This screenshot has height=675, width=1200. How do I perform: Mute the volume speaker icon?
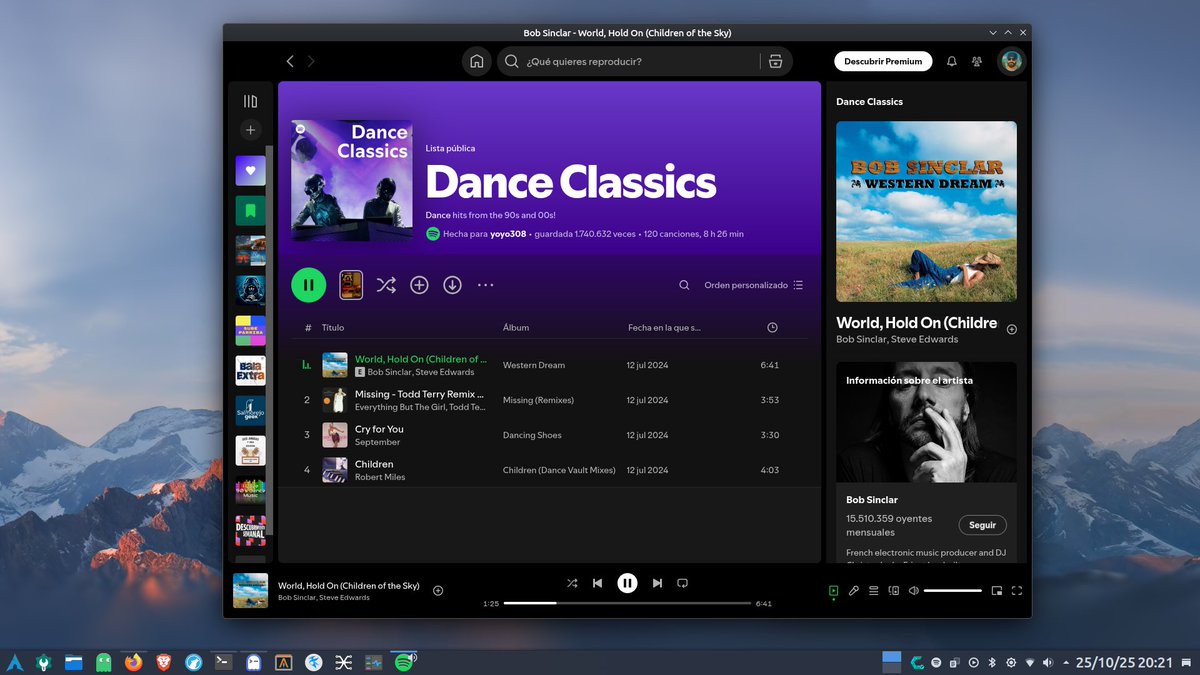[913, 591]
